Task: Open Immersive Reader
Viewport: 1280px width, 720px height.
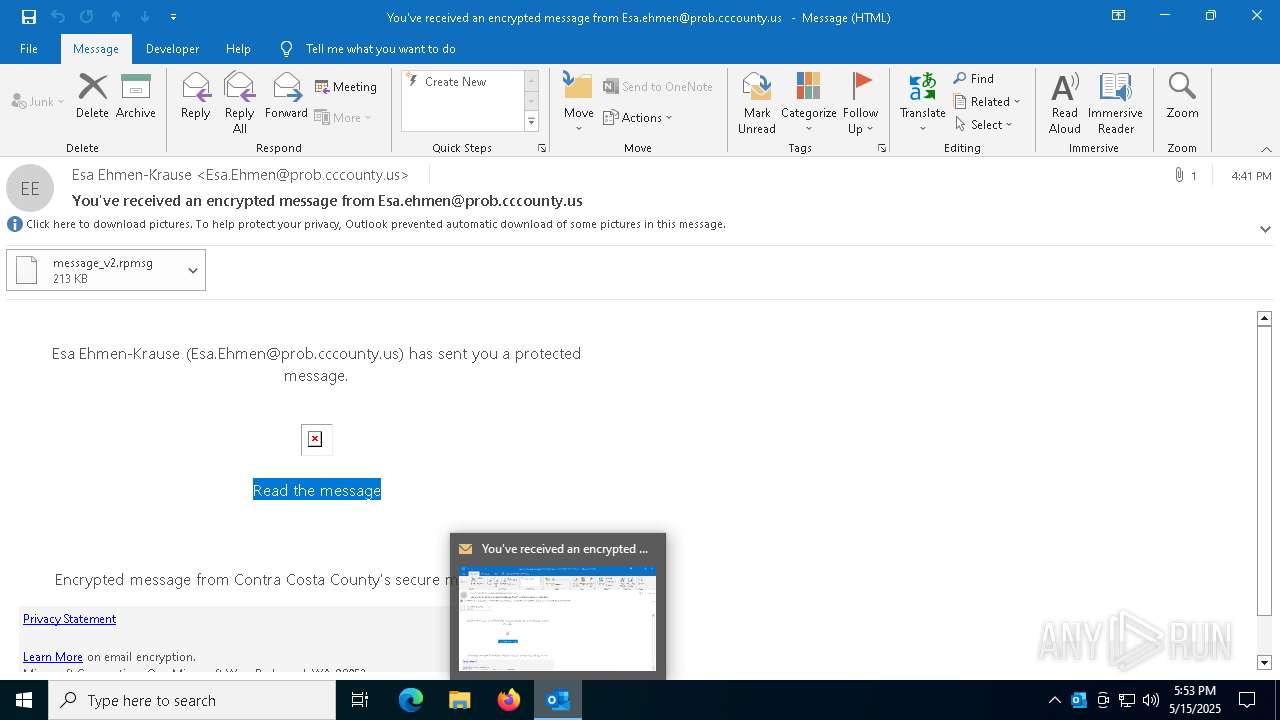Action: tap(1115, 103)
